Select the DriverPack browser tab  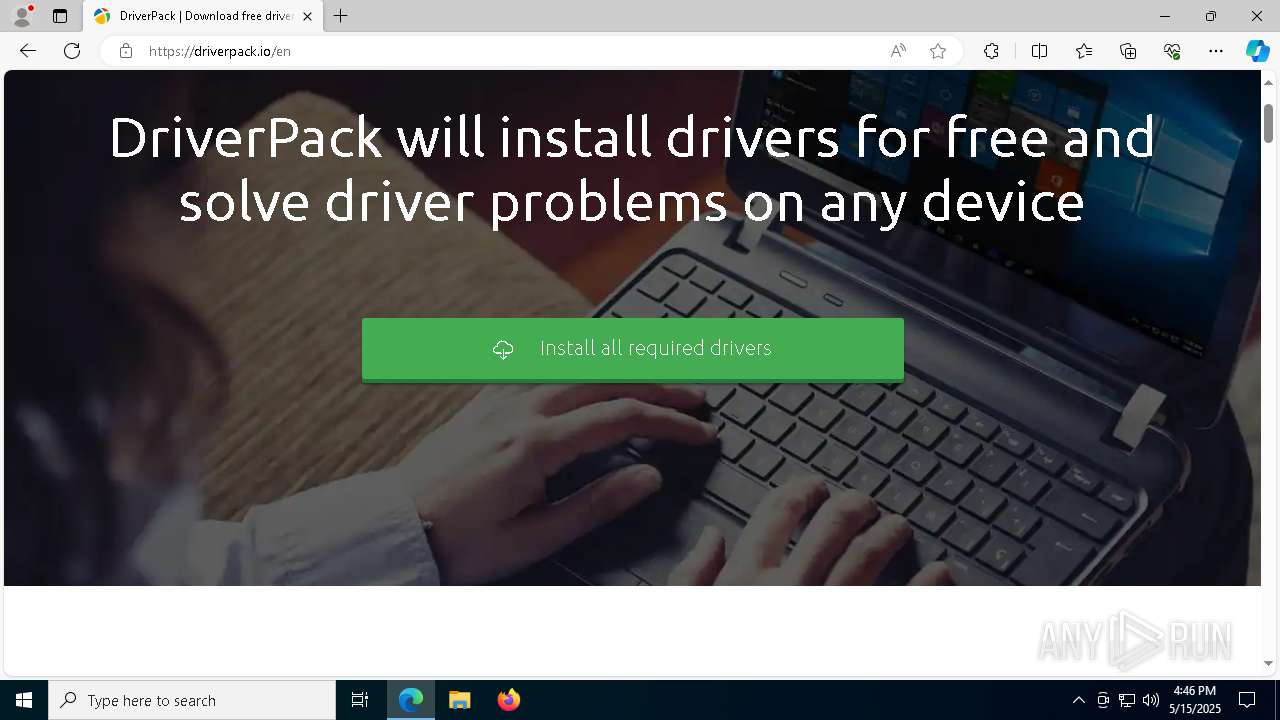(202, 16)
